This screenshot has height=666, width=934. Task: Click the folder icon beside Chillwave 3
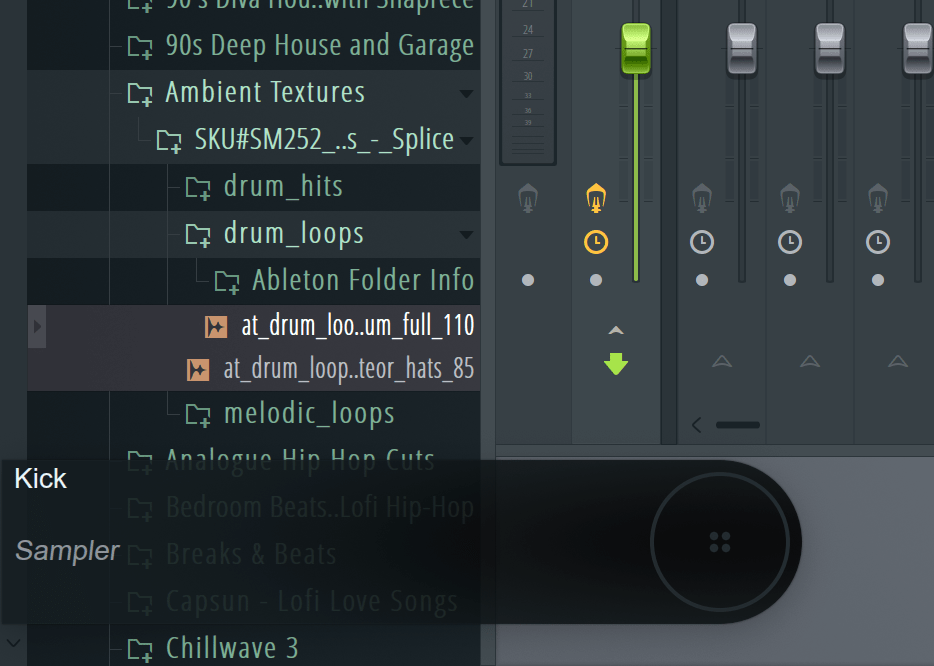[140, 648]
